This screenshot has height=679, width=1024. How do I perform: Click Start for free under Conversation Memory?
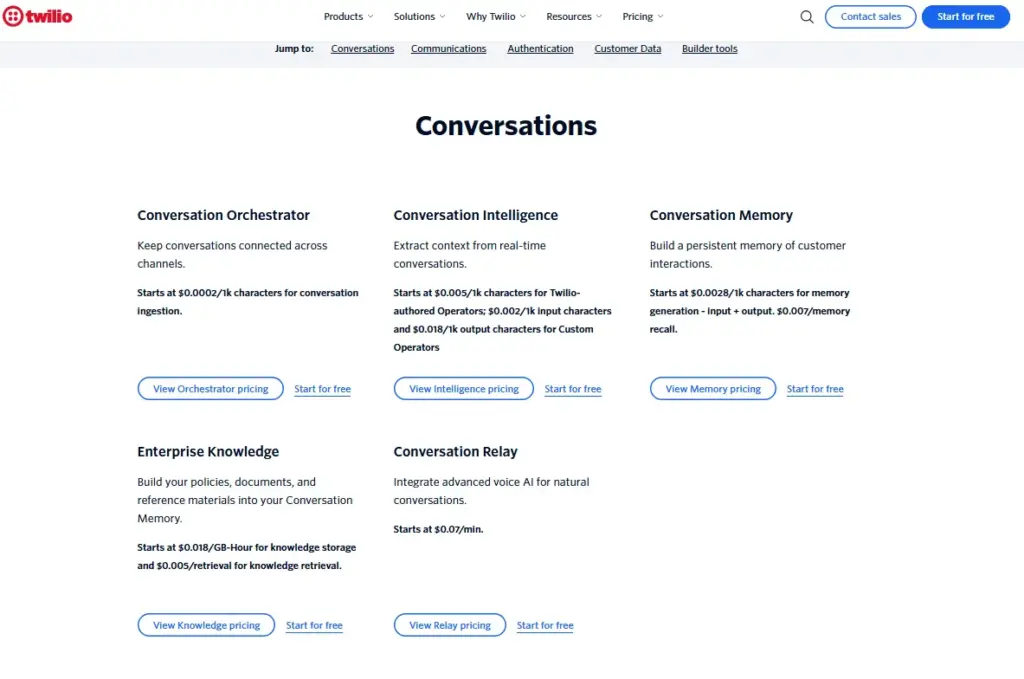tap(815, 389)
